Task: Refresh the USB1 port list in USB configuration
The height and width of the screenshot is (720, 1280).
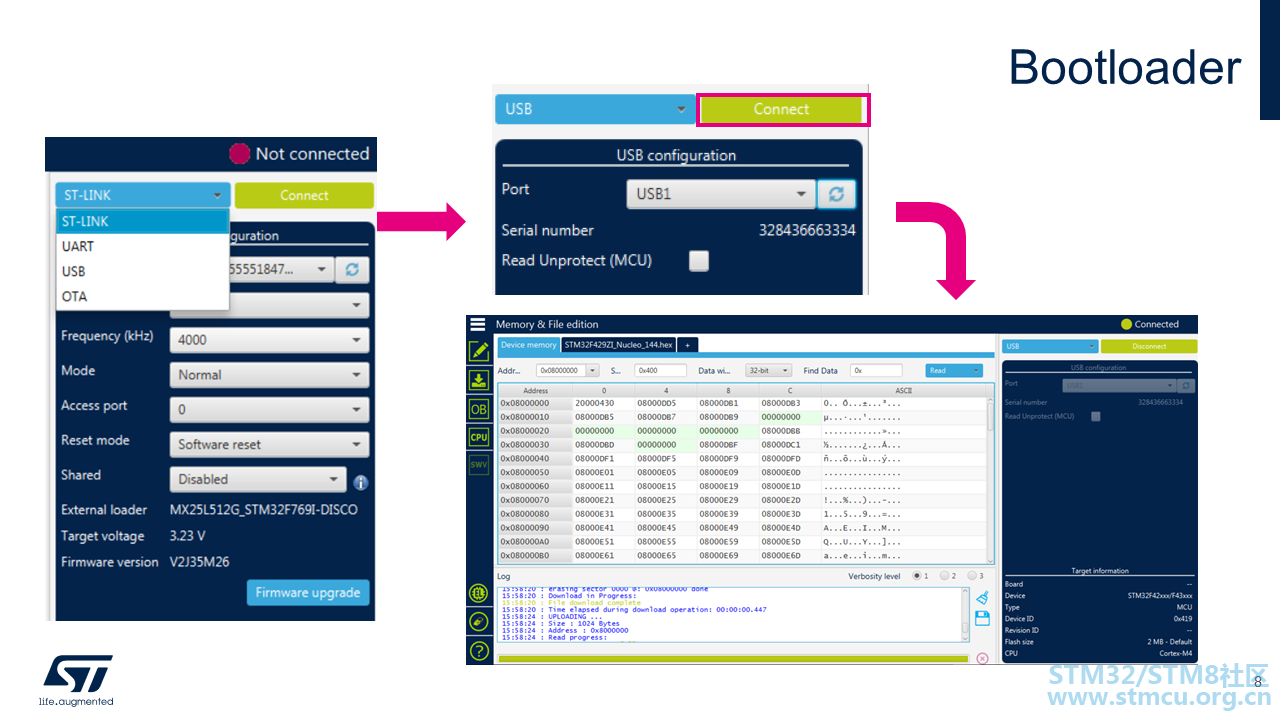Action: 836,194
